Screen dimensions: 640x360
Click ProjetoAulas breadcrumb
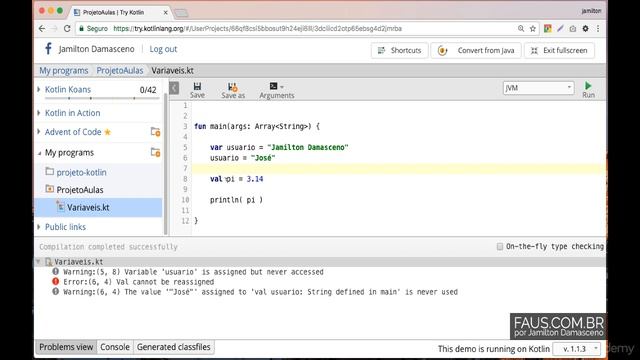[x=120, y=70]
